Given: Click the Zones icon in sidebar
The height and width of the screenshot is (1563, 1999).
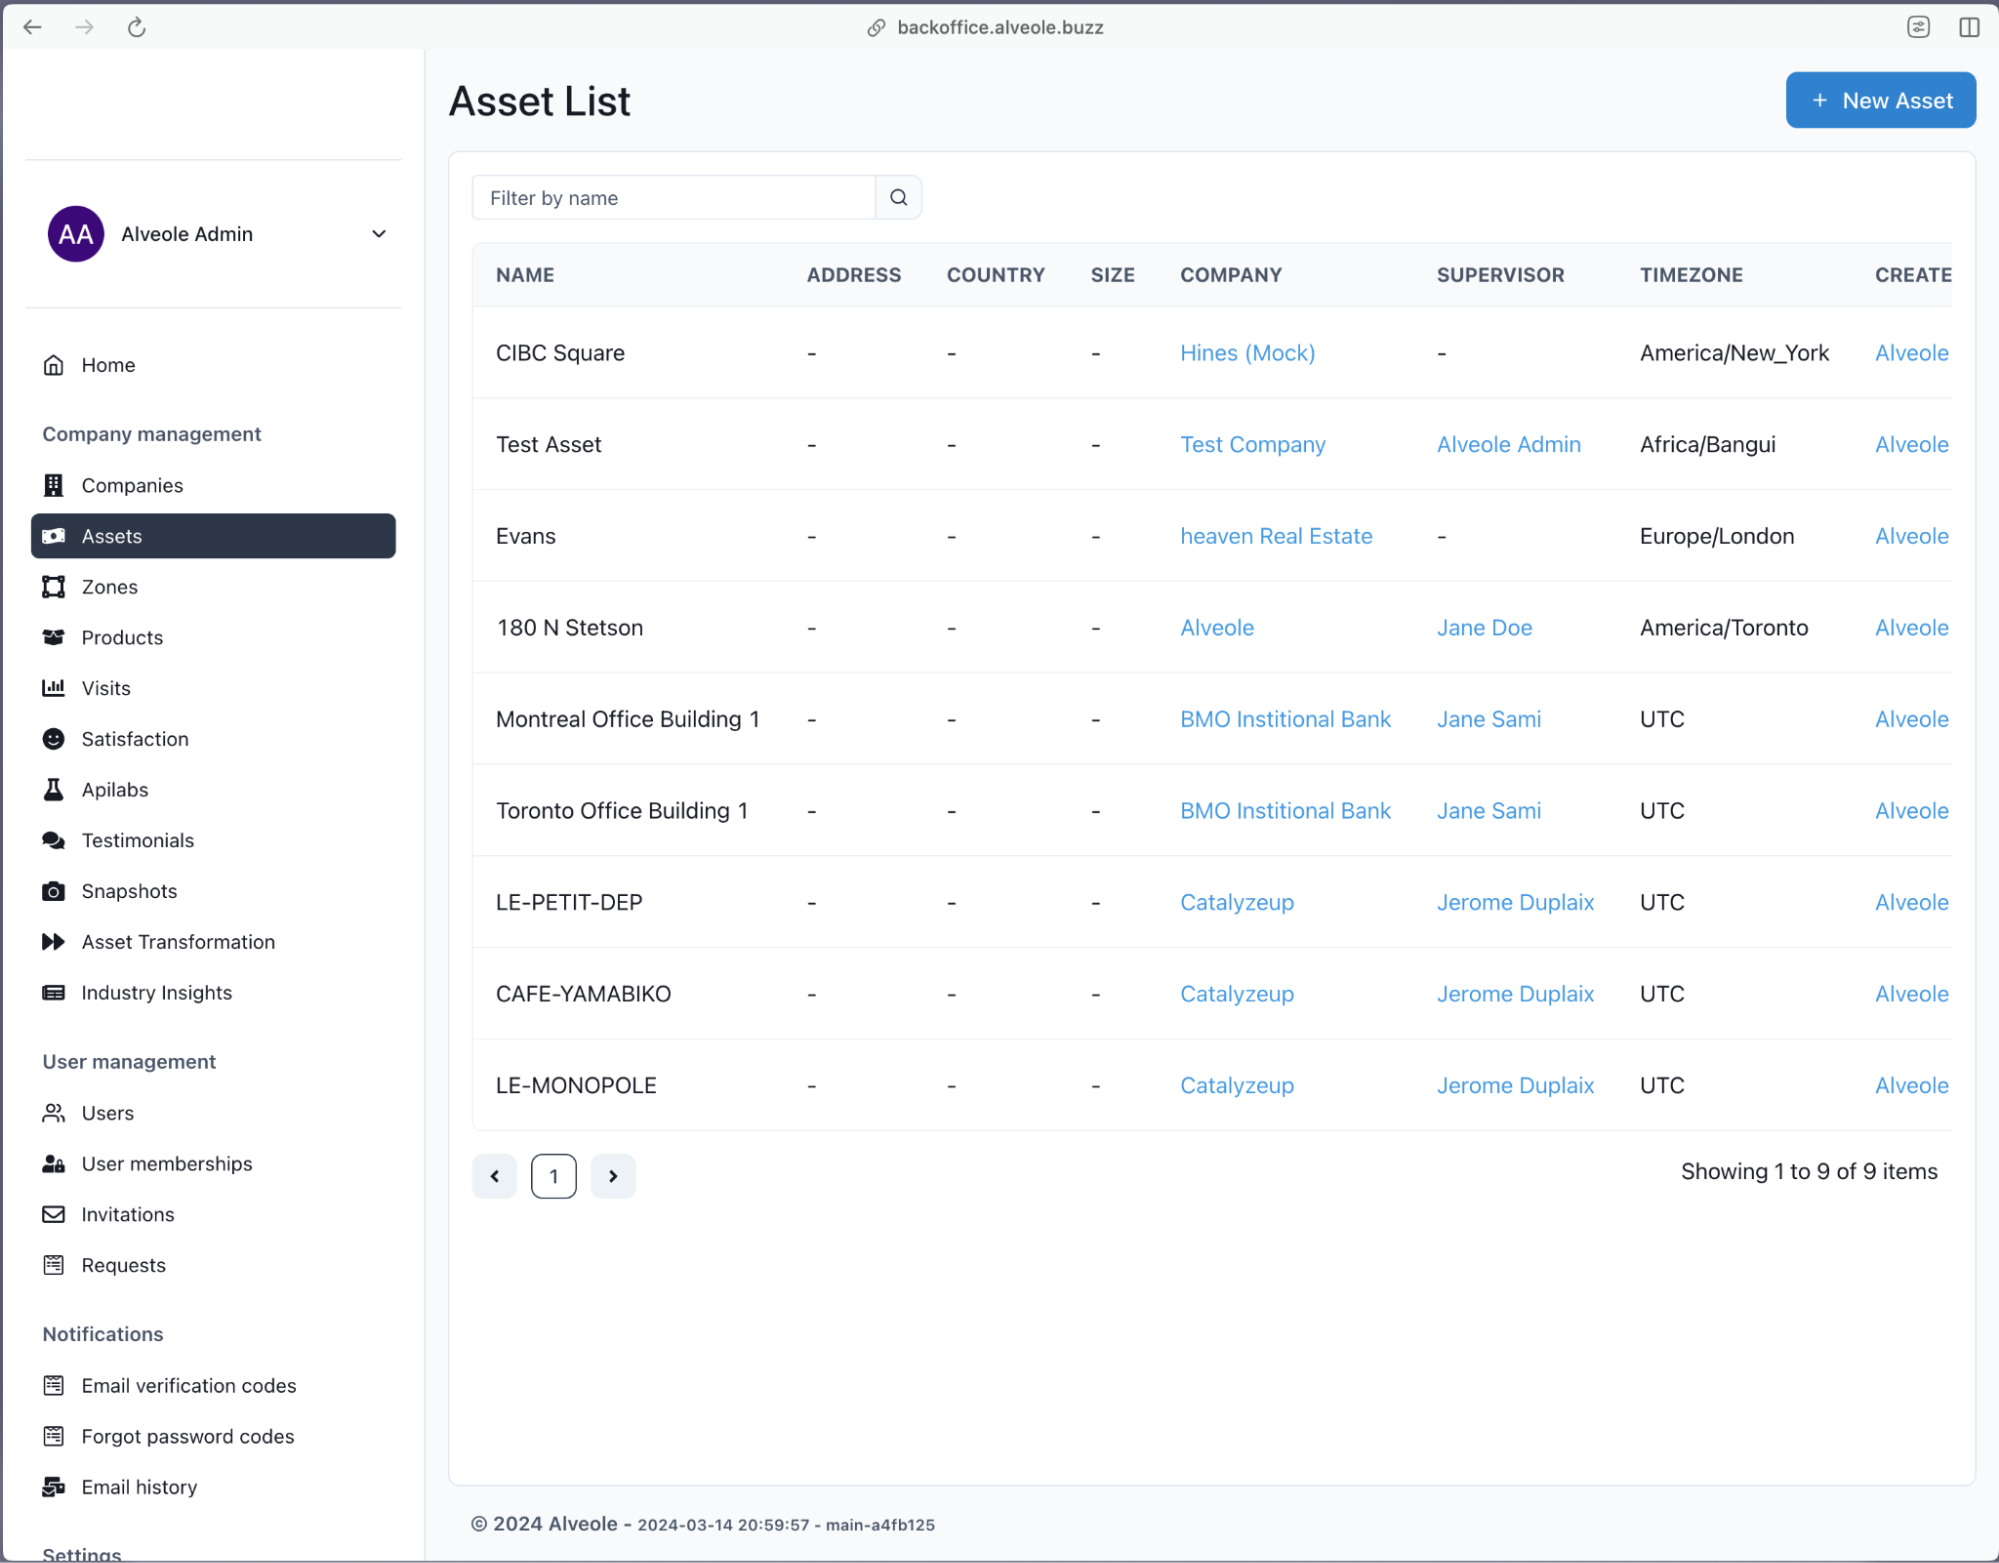Looking at the screenshot, I should tap(54, 587).
